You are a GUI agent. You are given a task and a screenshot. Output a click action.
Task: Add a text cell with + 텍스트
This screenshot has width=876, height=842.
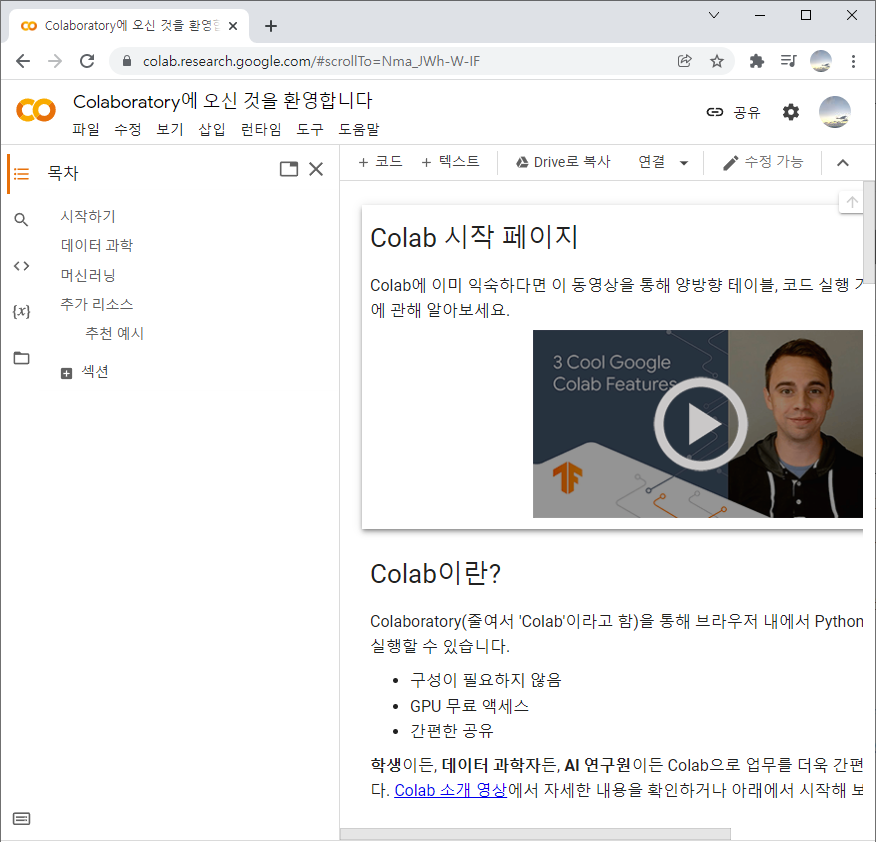[x=450, y=161]
